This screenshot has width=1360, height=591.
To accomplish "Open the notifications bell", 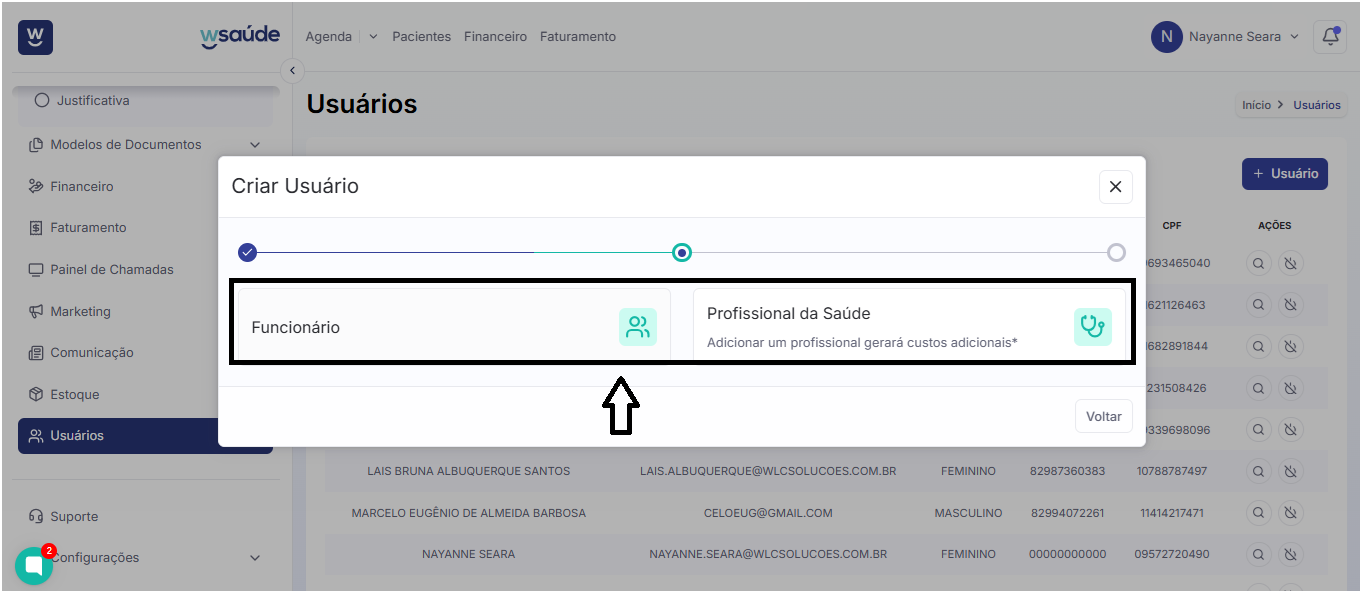I will point(1330,37).
